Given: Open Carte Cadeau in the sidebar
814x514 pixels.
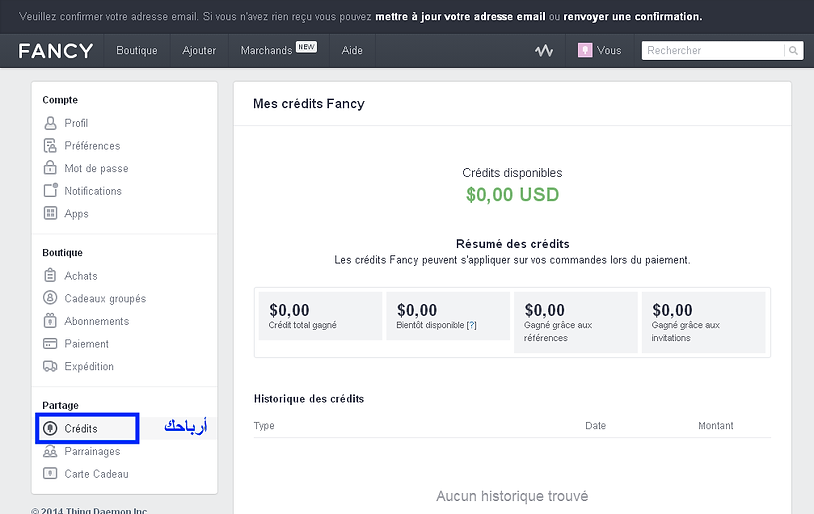Looking at the screenshot, I should (x=96, y=474).
